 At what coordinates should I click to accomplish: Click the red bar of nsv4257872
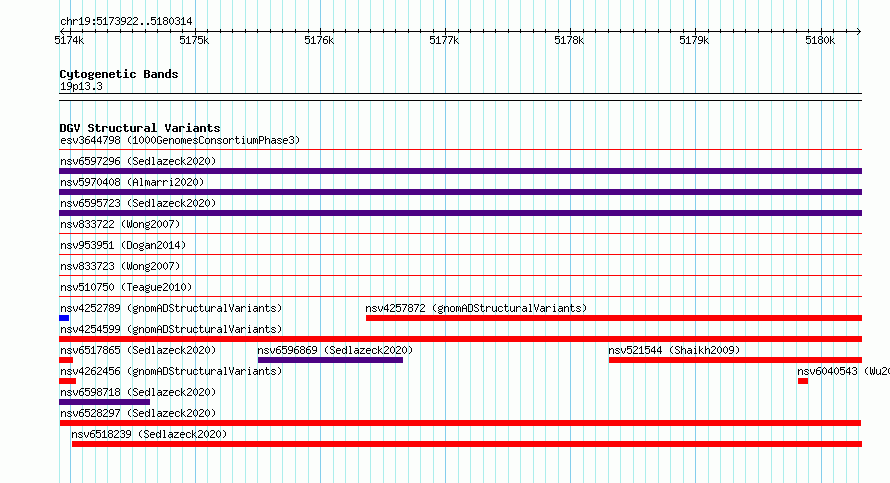pyautogui.click(x=614, y=318)
